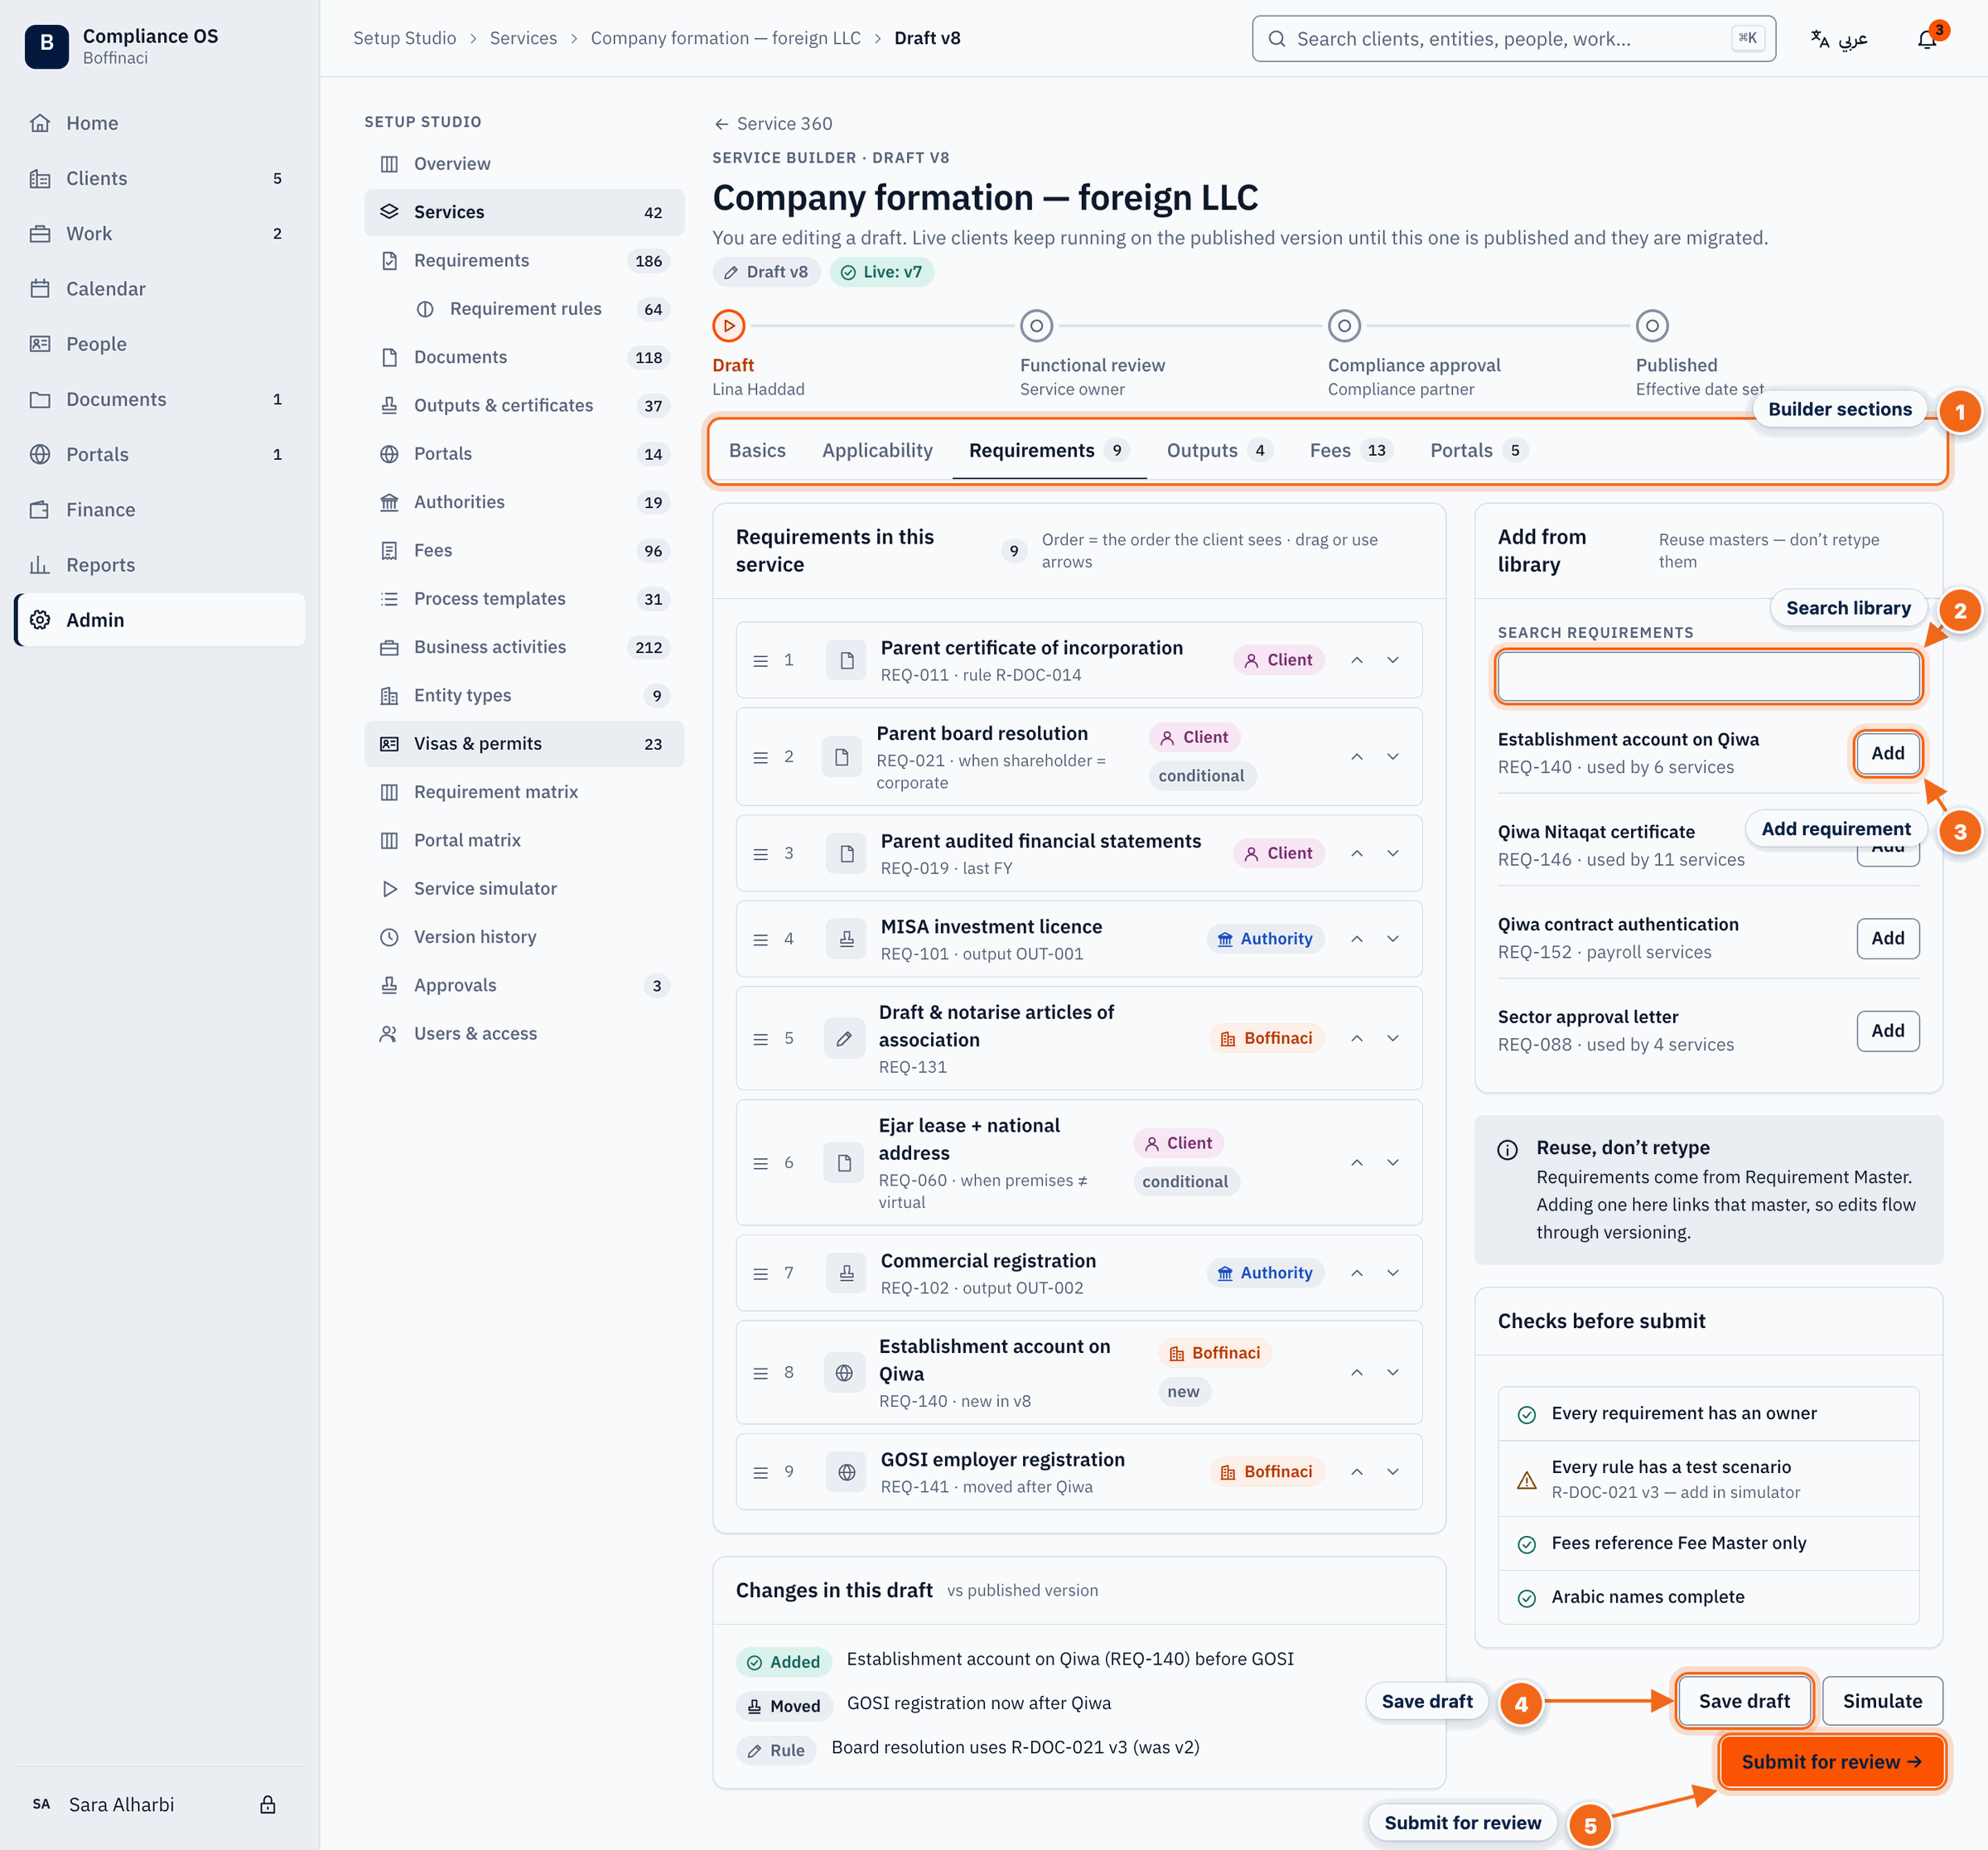Move GOSI employer registration down

point(1392,1471)
